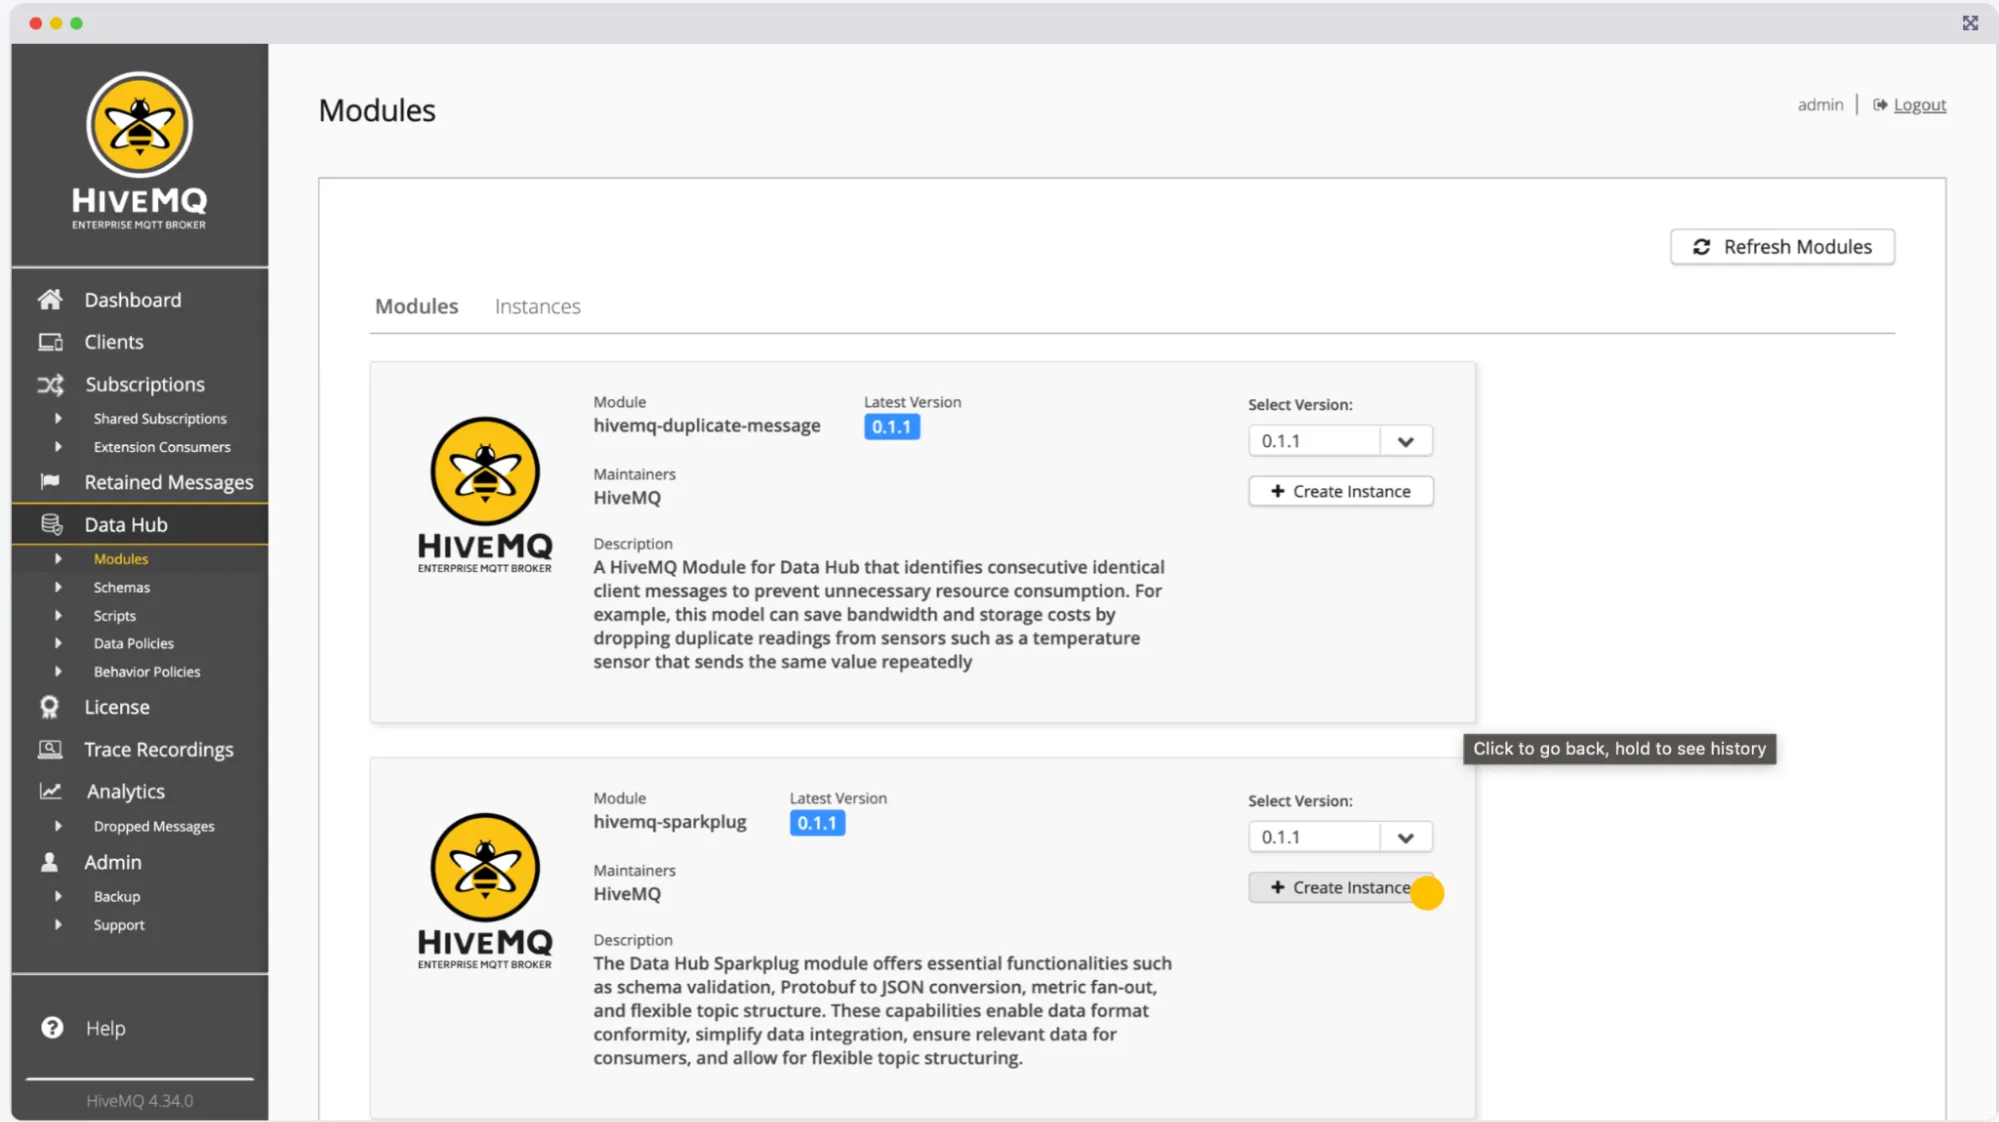Click the Retained Messages flag icon
Image resolution: width=1999 pixels, height=1122 pixels.
[50, 481]
